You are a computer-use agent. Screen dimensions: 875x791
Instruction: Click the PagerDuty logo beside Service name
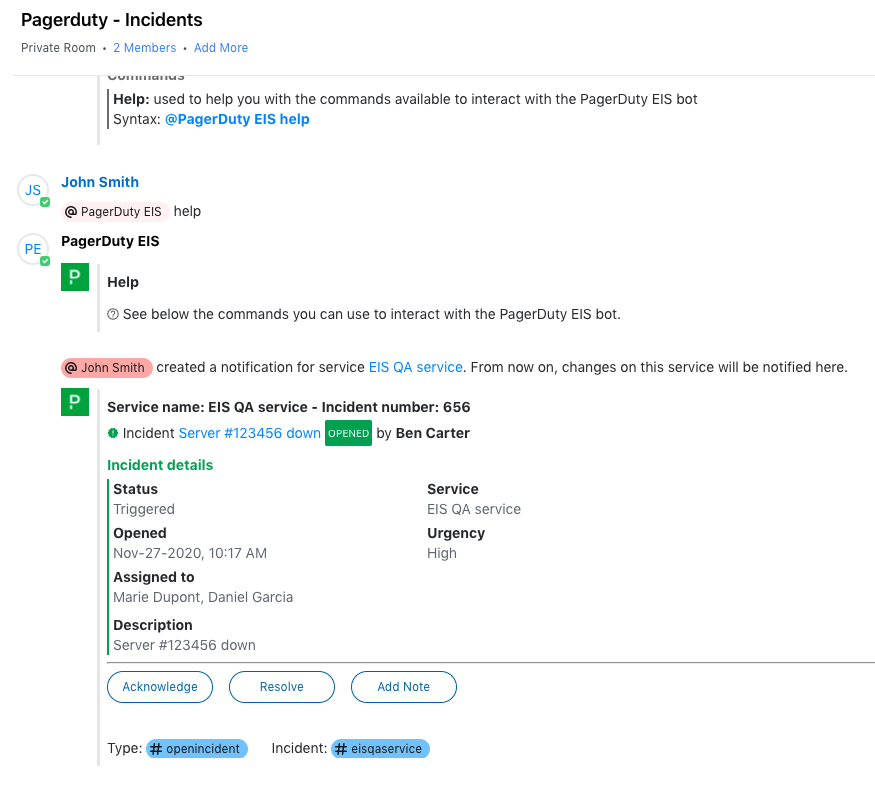tap(75, 402)
